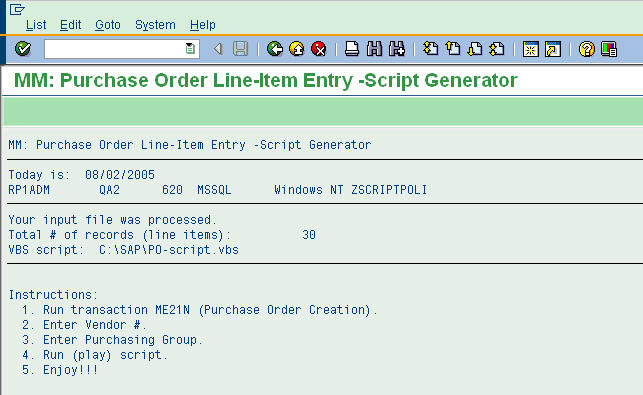Image resolution: width=643 pixels, height=395 pixels.
Task: Click 'Your input file was processed.' line
Action: (x=112, y=220)
